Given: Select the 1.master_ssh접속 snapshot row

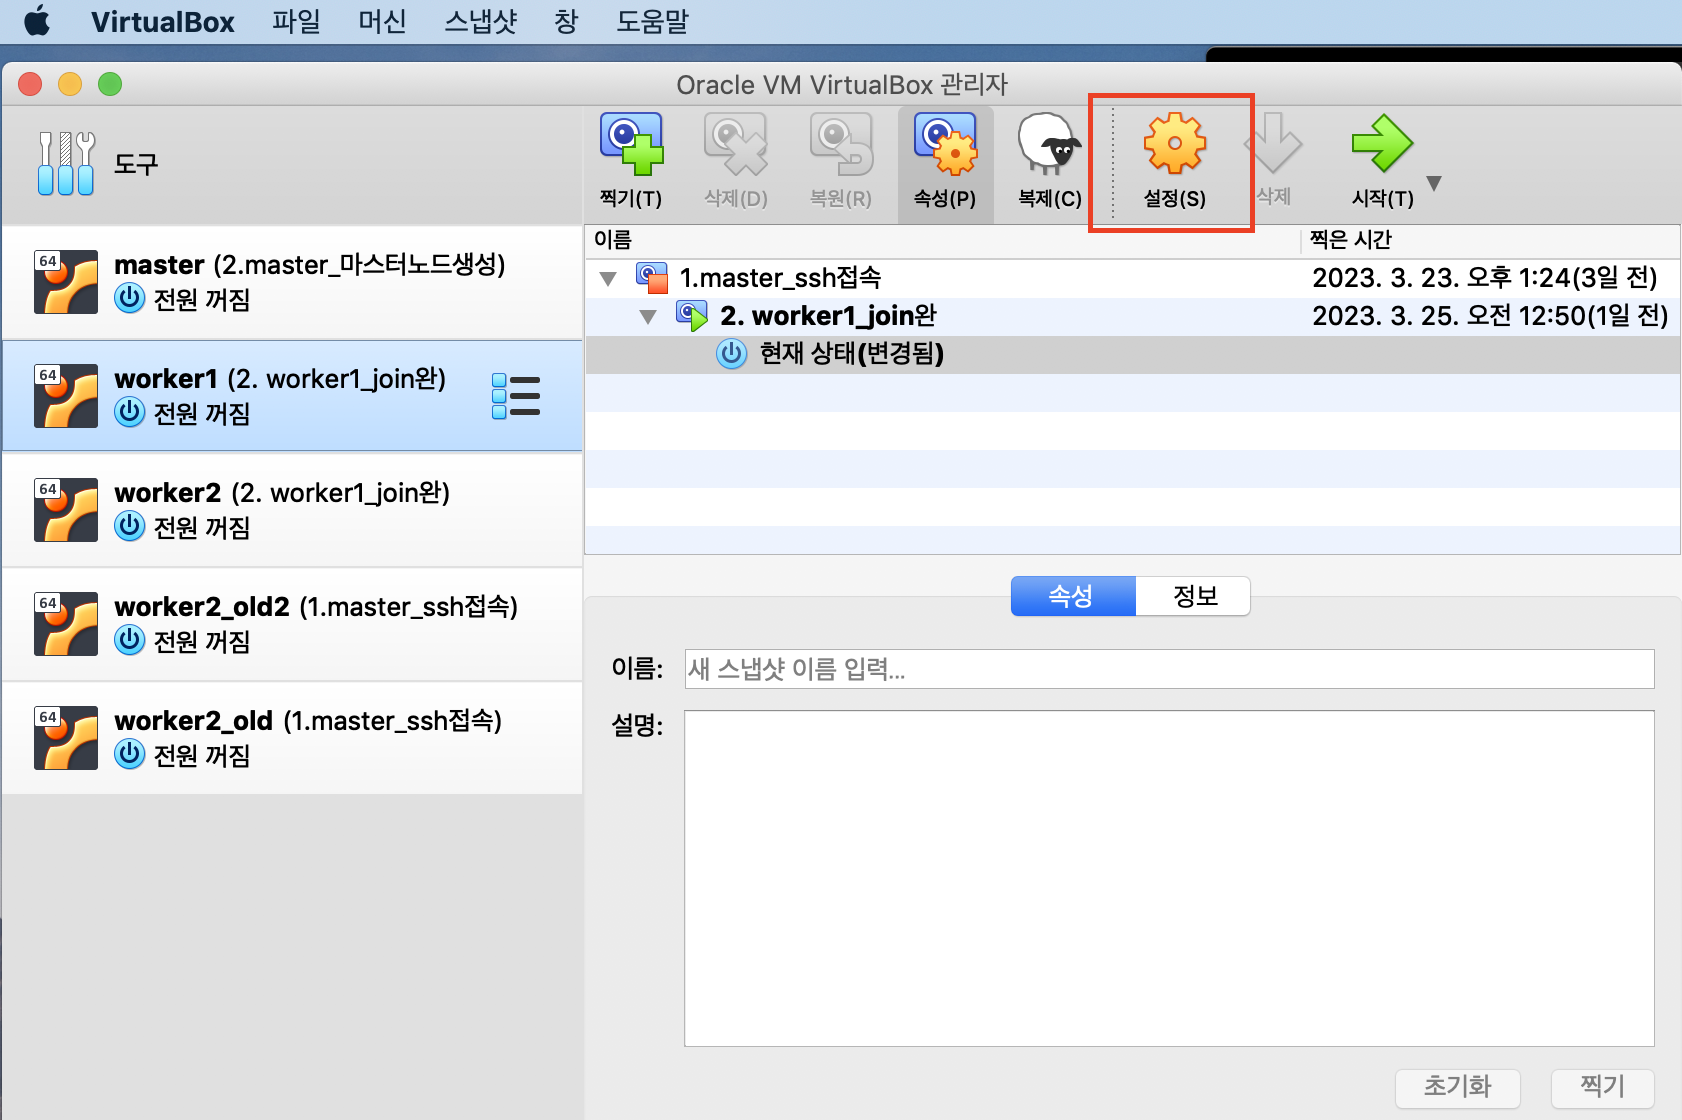Looking at the screenshot, I should (x=1132, y=278).
